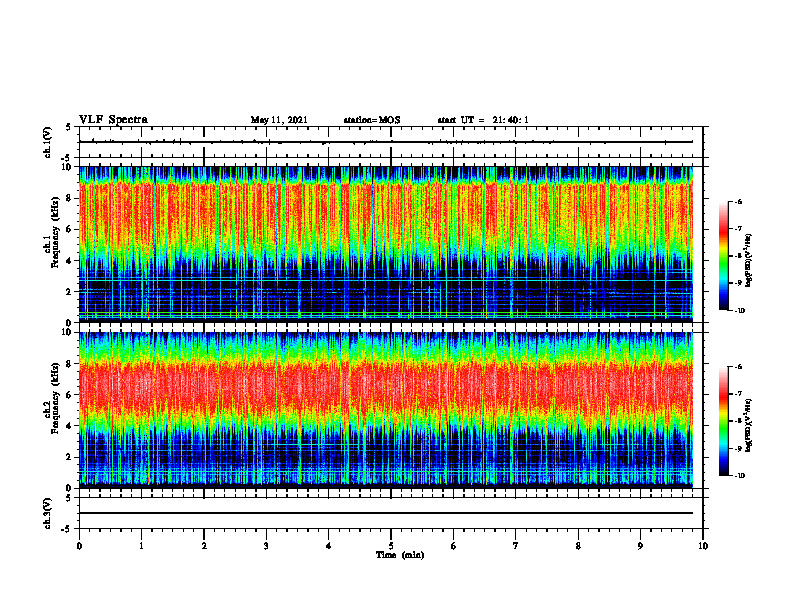The image size is (792, 612).
Task: Click time axis tick label "5" under the plots
Action: [x=391, y=546]
